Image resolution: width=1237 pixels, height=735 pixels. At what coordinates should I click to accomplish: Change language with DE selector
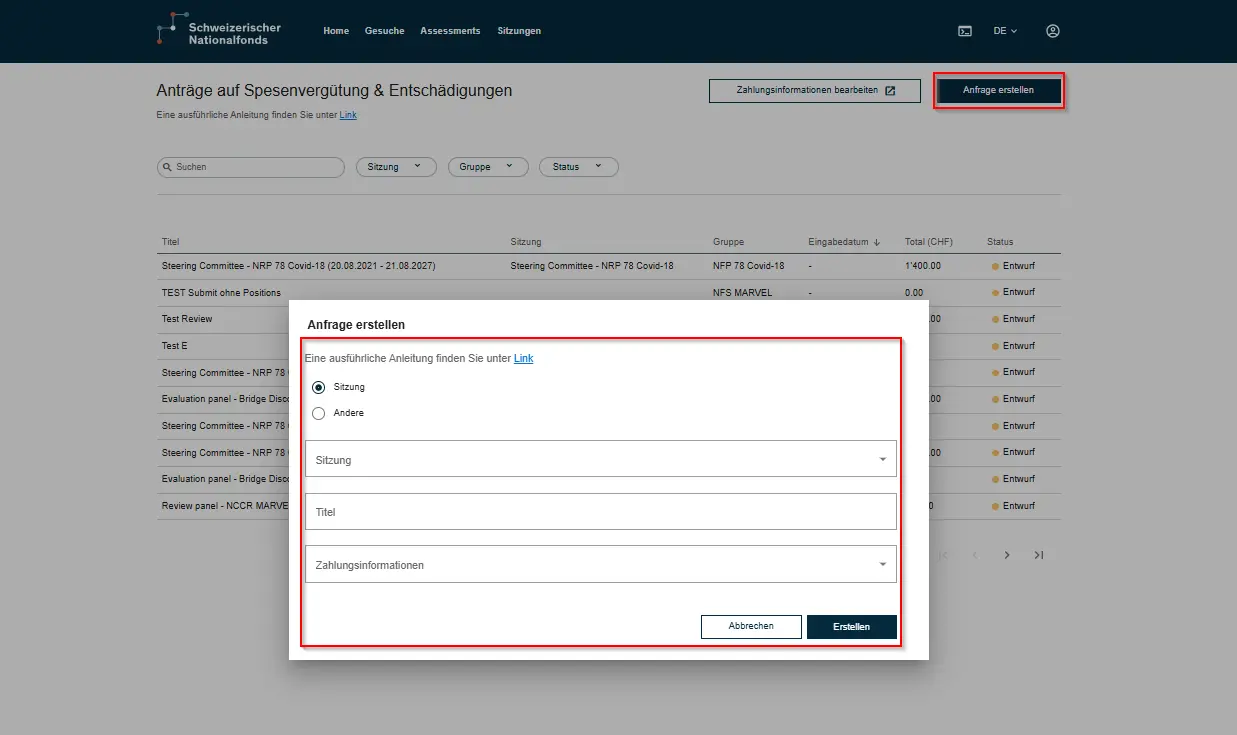(1004, 31)
